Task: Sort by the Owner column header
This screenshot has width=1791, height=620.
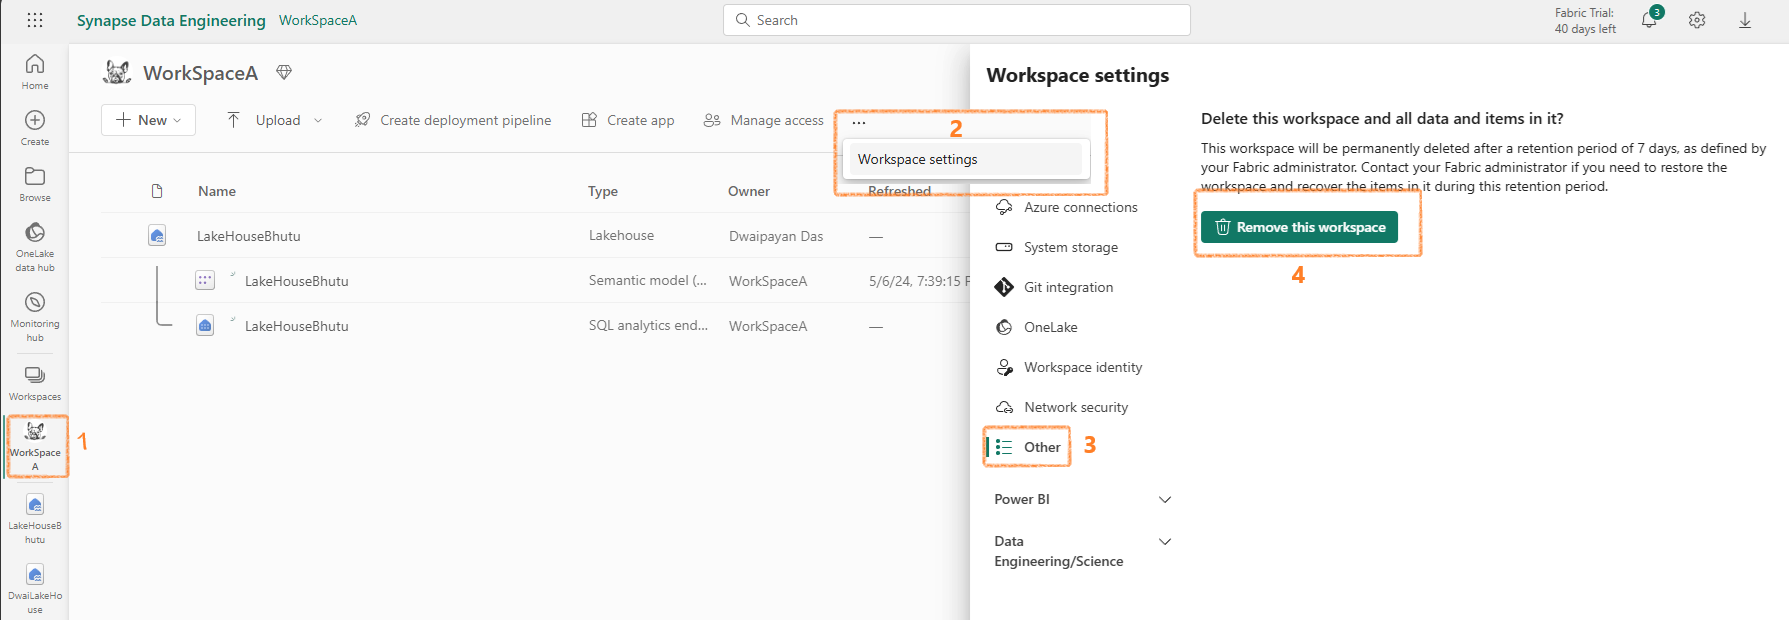Action: 749,191
